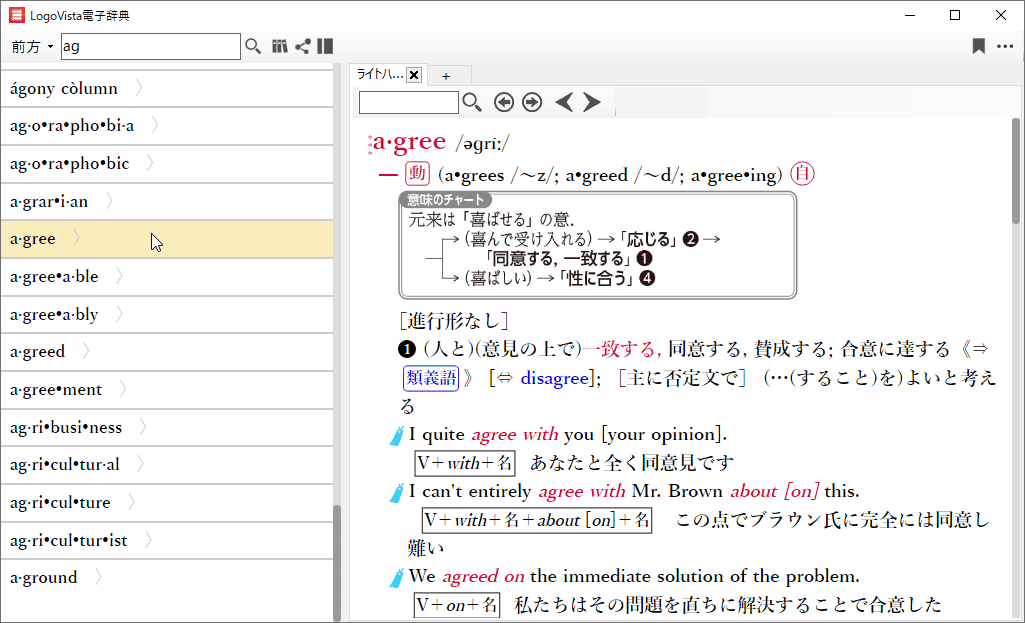Image resolution: width=1025 pixels, height=623 pixels.
Task: Open the more options ellipsis menu
Action: 1005,46
